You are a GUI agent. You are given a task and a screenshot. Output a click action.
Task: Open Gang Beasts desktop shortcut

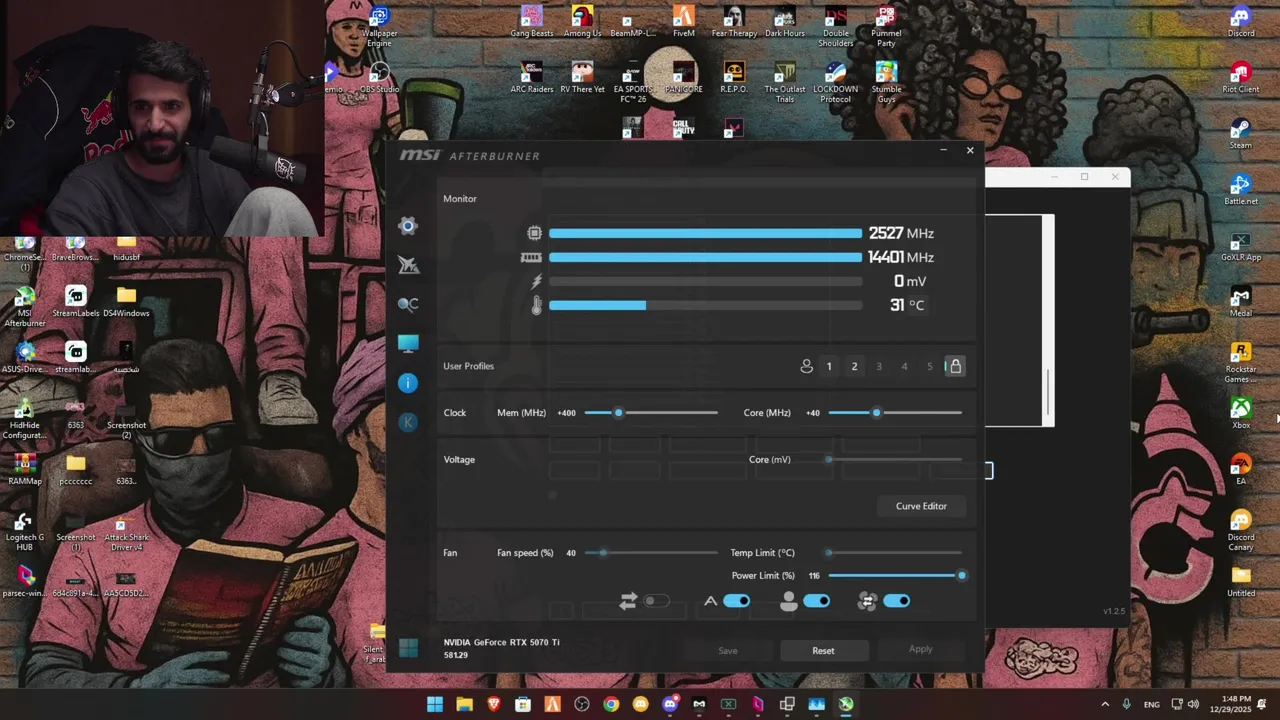pos(532,22)
